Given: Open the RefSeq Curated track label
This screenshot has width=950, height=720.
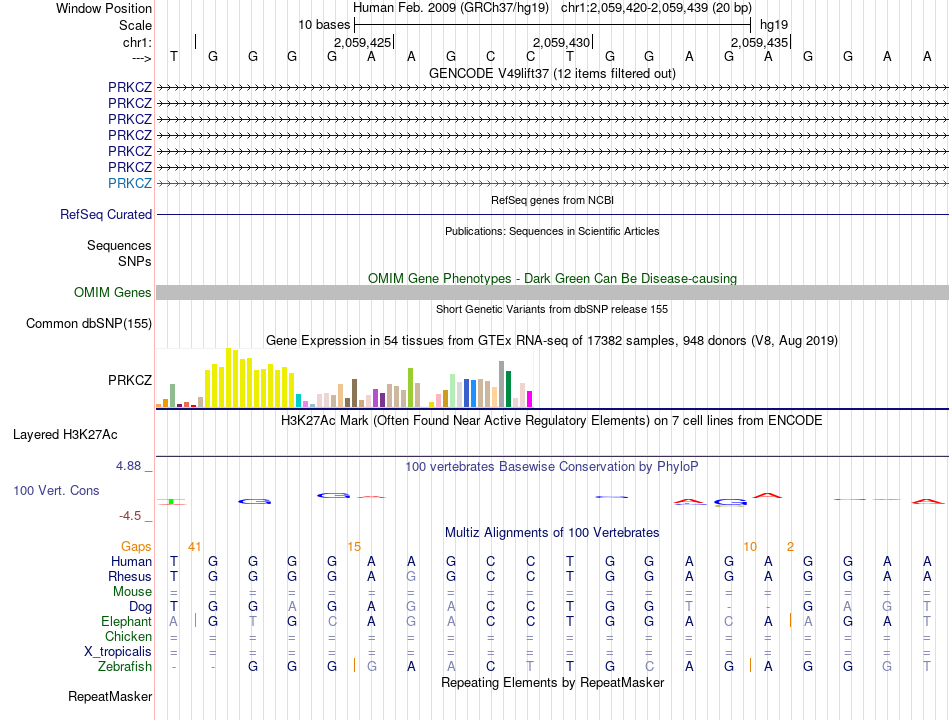Looking at the screenshot, I should click(x=106, y=215).
